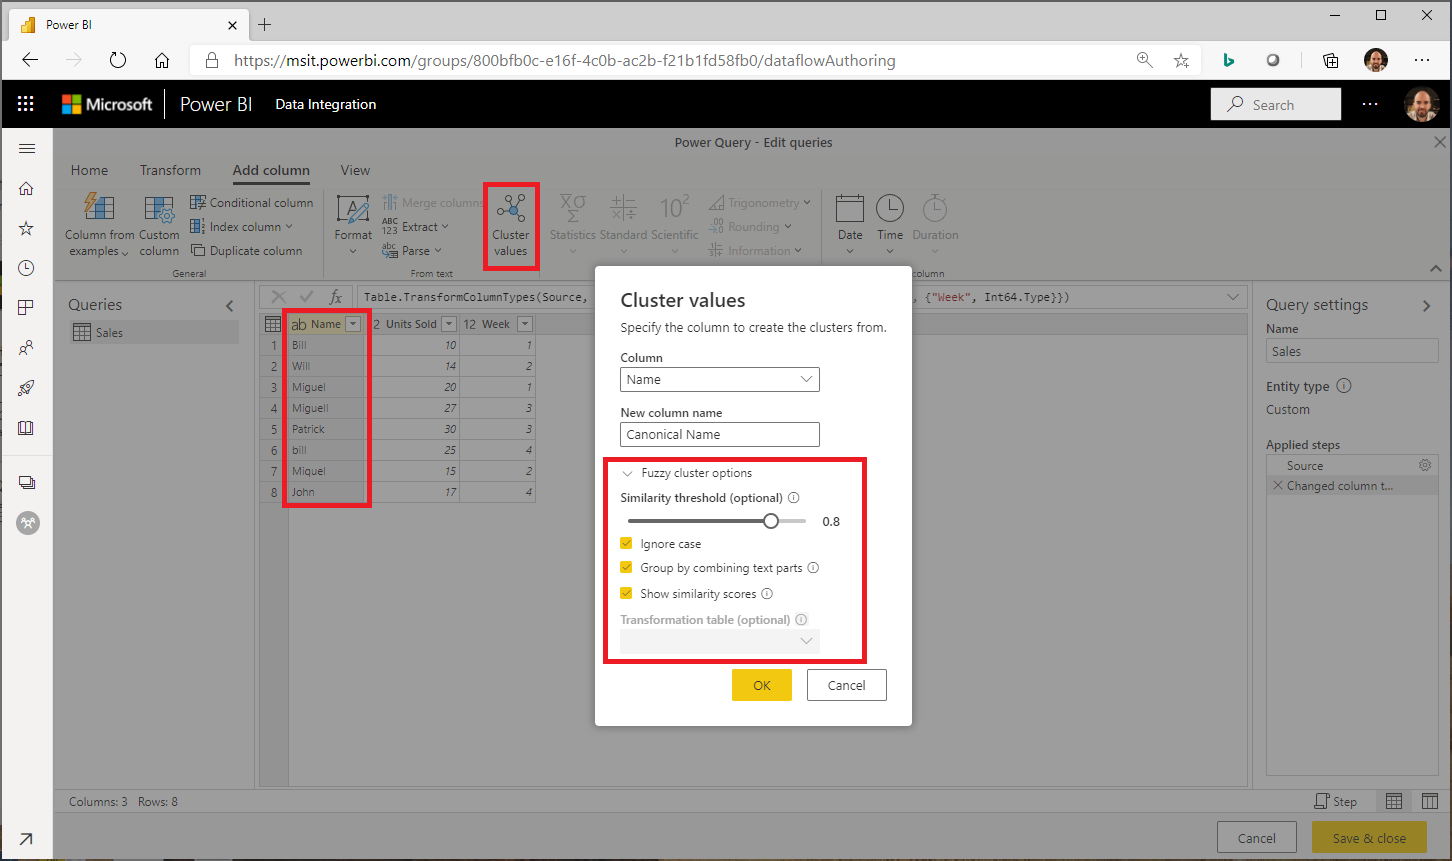The height and width of the screenshot is (861, 1452).
Task: Click the Power BI Search box
Action: [x=1276, y=104]
